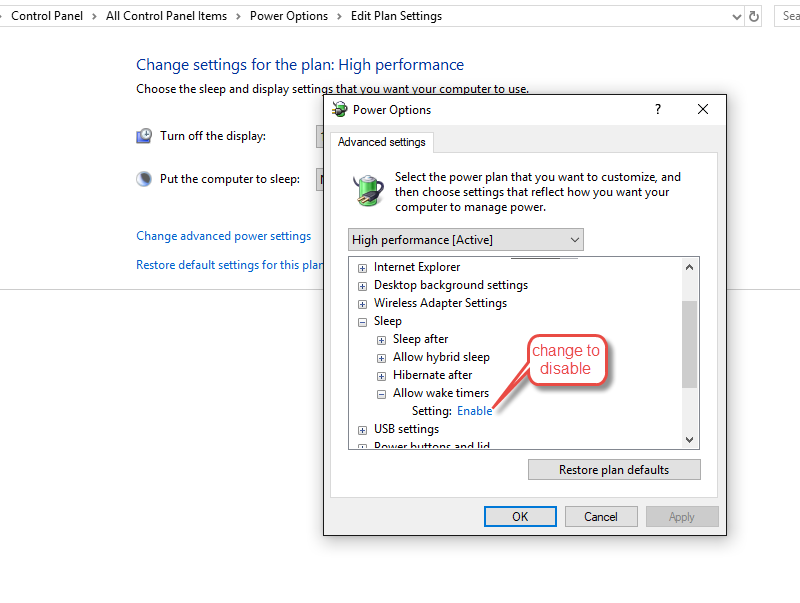Click the help question mark in Power Options dialog

pos(658,109)
